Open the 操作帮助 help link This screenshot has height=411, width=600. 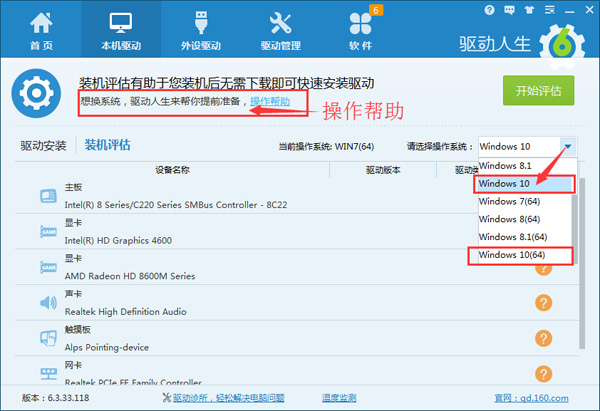tap(270, 101)
